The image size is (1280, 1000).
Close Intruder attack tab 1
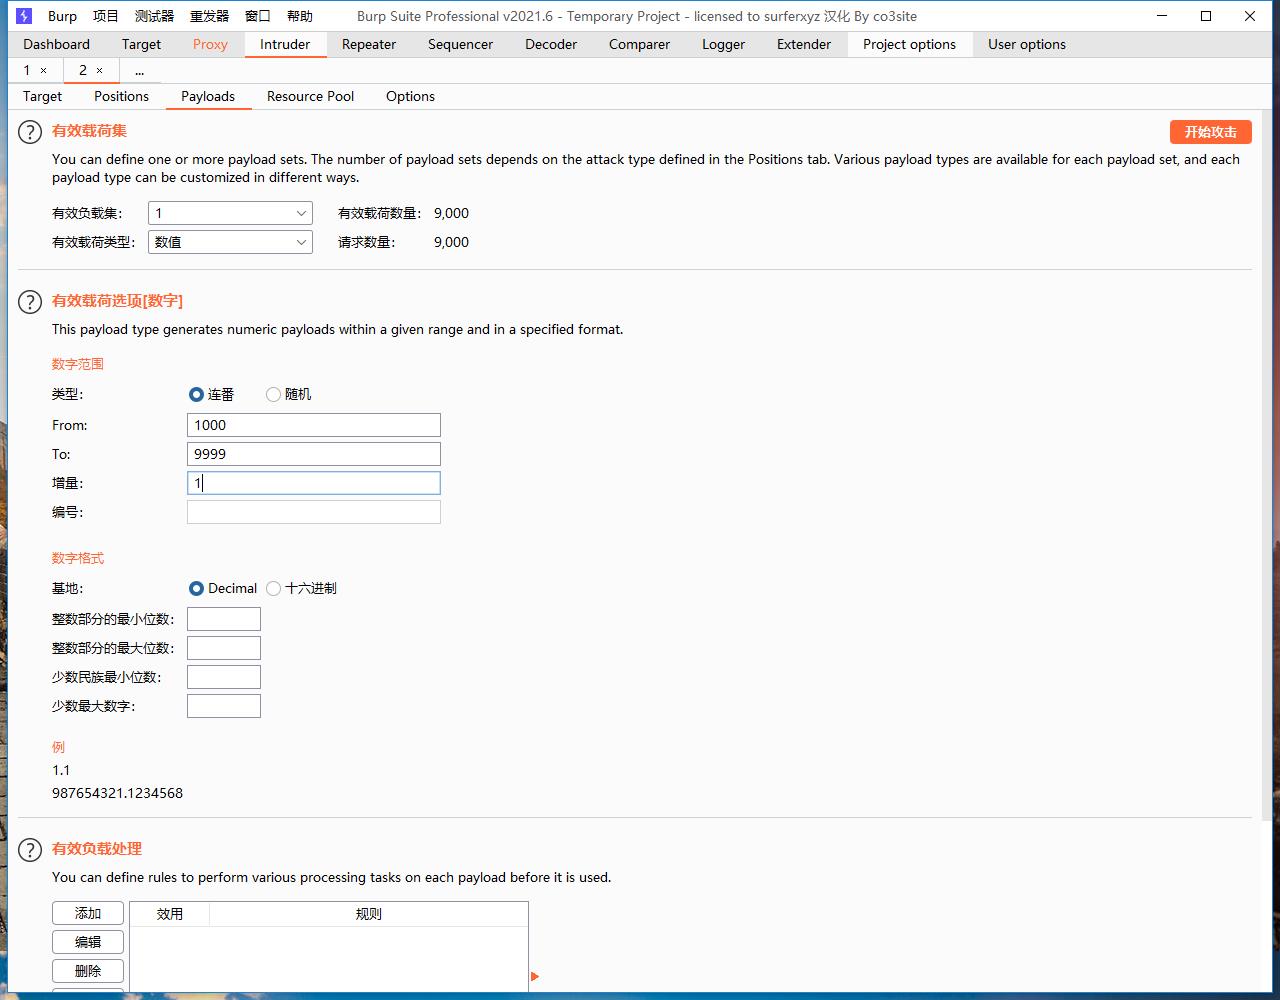pos(43,70)
